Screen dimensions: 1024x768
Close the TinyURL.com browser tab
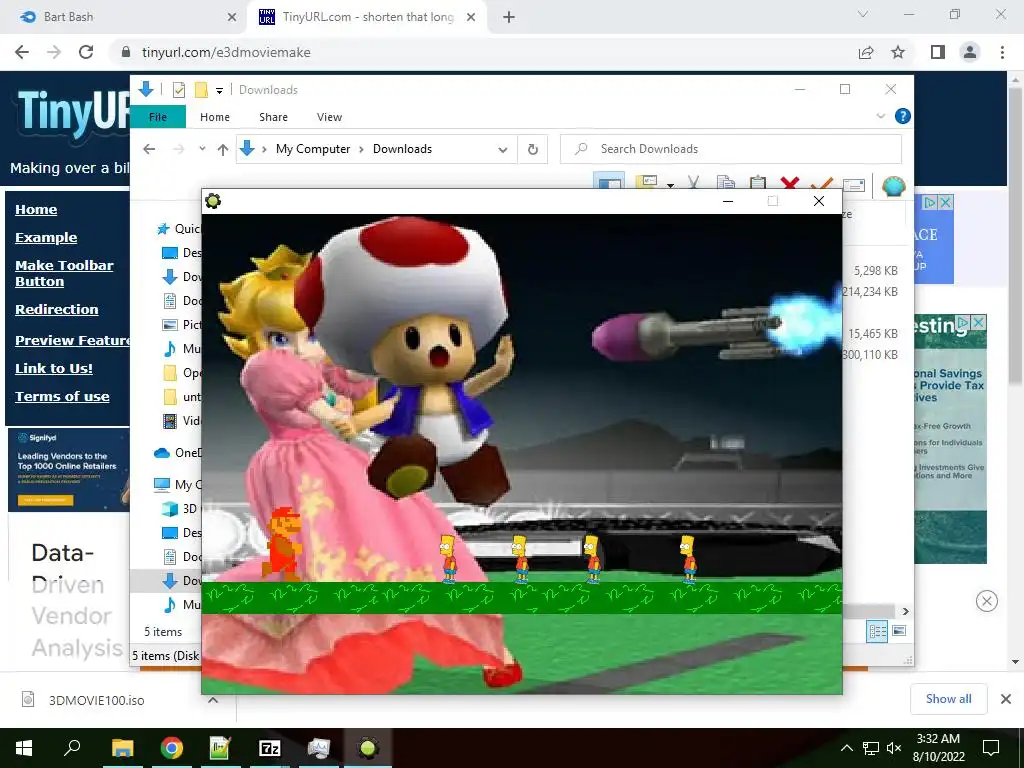tap(471, 17)
